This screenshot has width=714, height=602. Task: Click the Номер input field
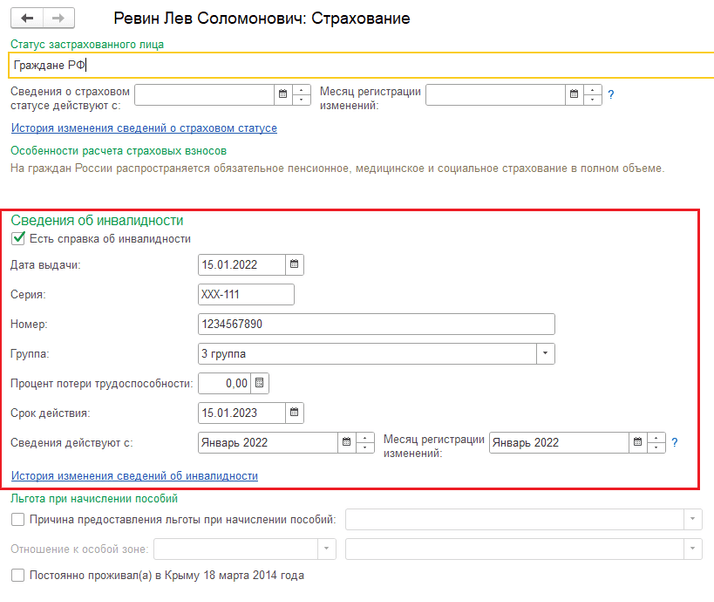376,324
